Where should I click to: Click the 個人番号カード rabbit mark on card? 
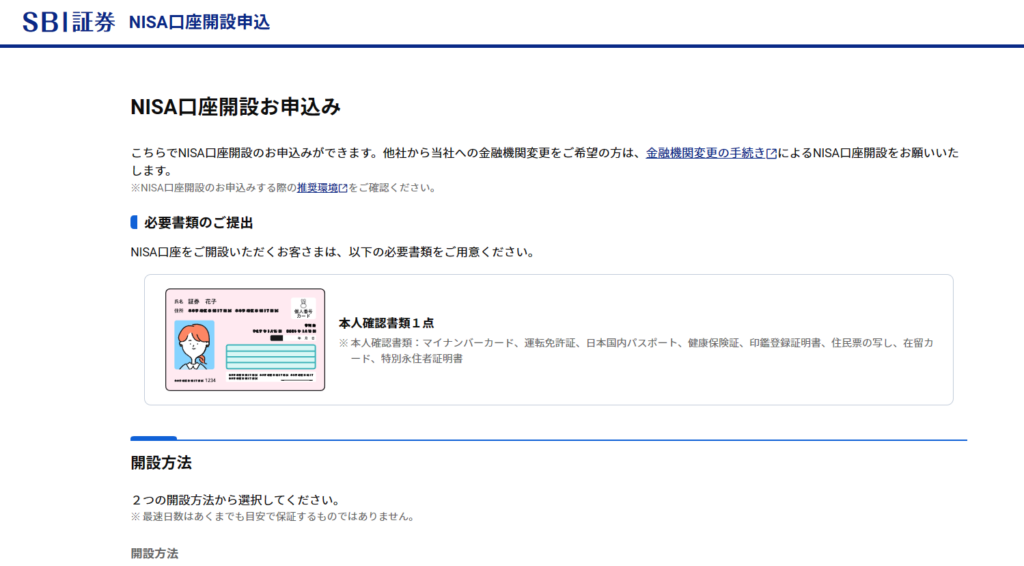click(x=303, y=308)
